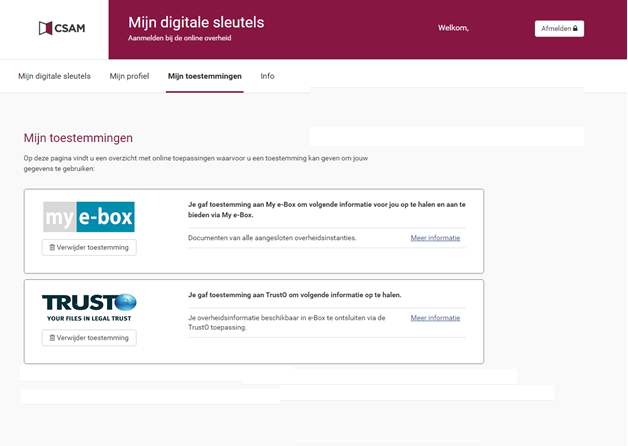Click the bold text 'Je gaf toestemming aan TrustO'
This screenshot has height=446, width=628.
click(x=238, y=295)
